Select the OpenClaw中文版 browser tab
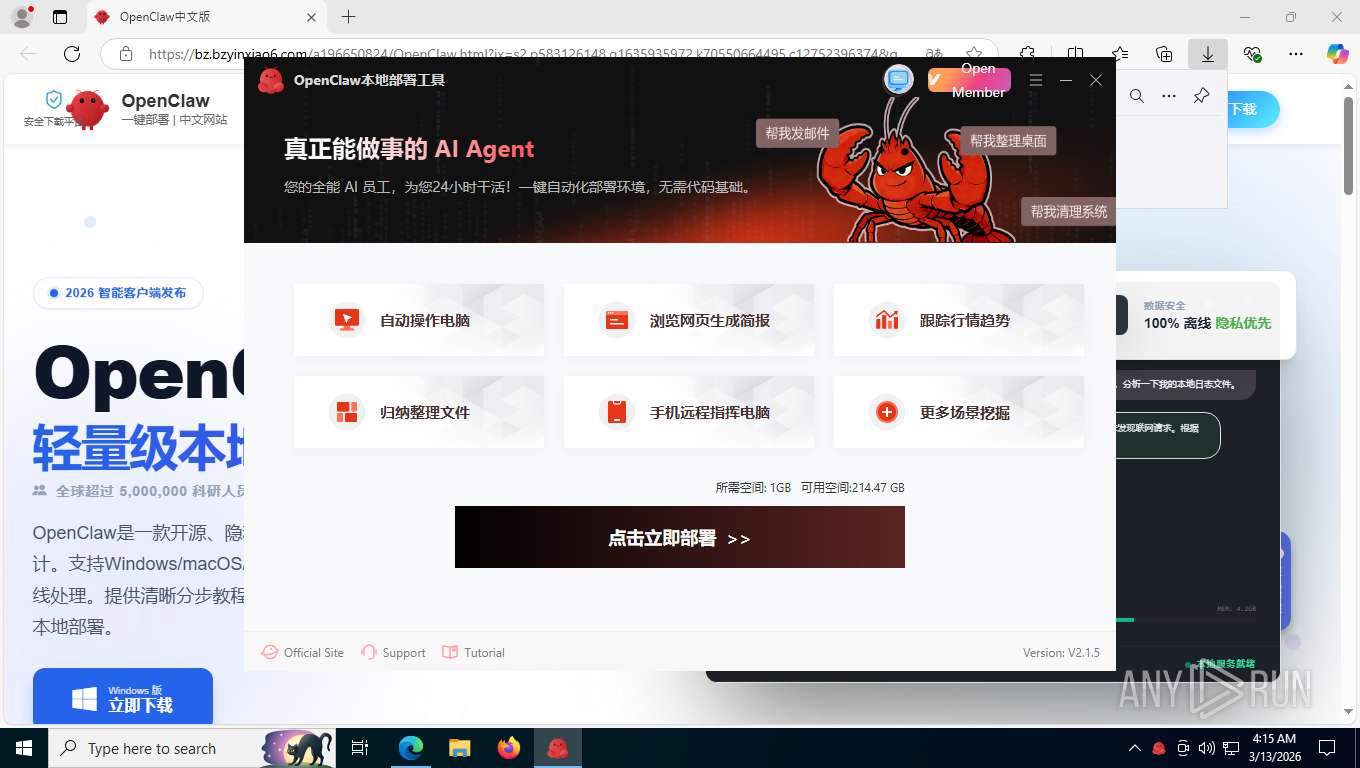Screen dimensions: 1360x768 [x=206, y=17]
